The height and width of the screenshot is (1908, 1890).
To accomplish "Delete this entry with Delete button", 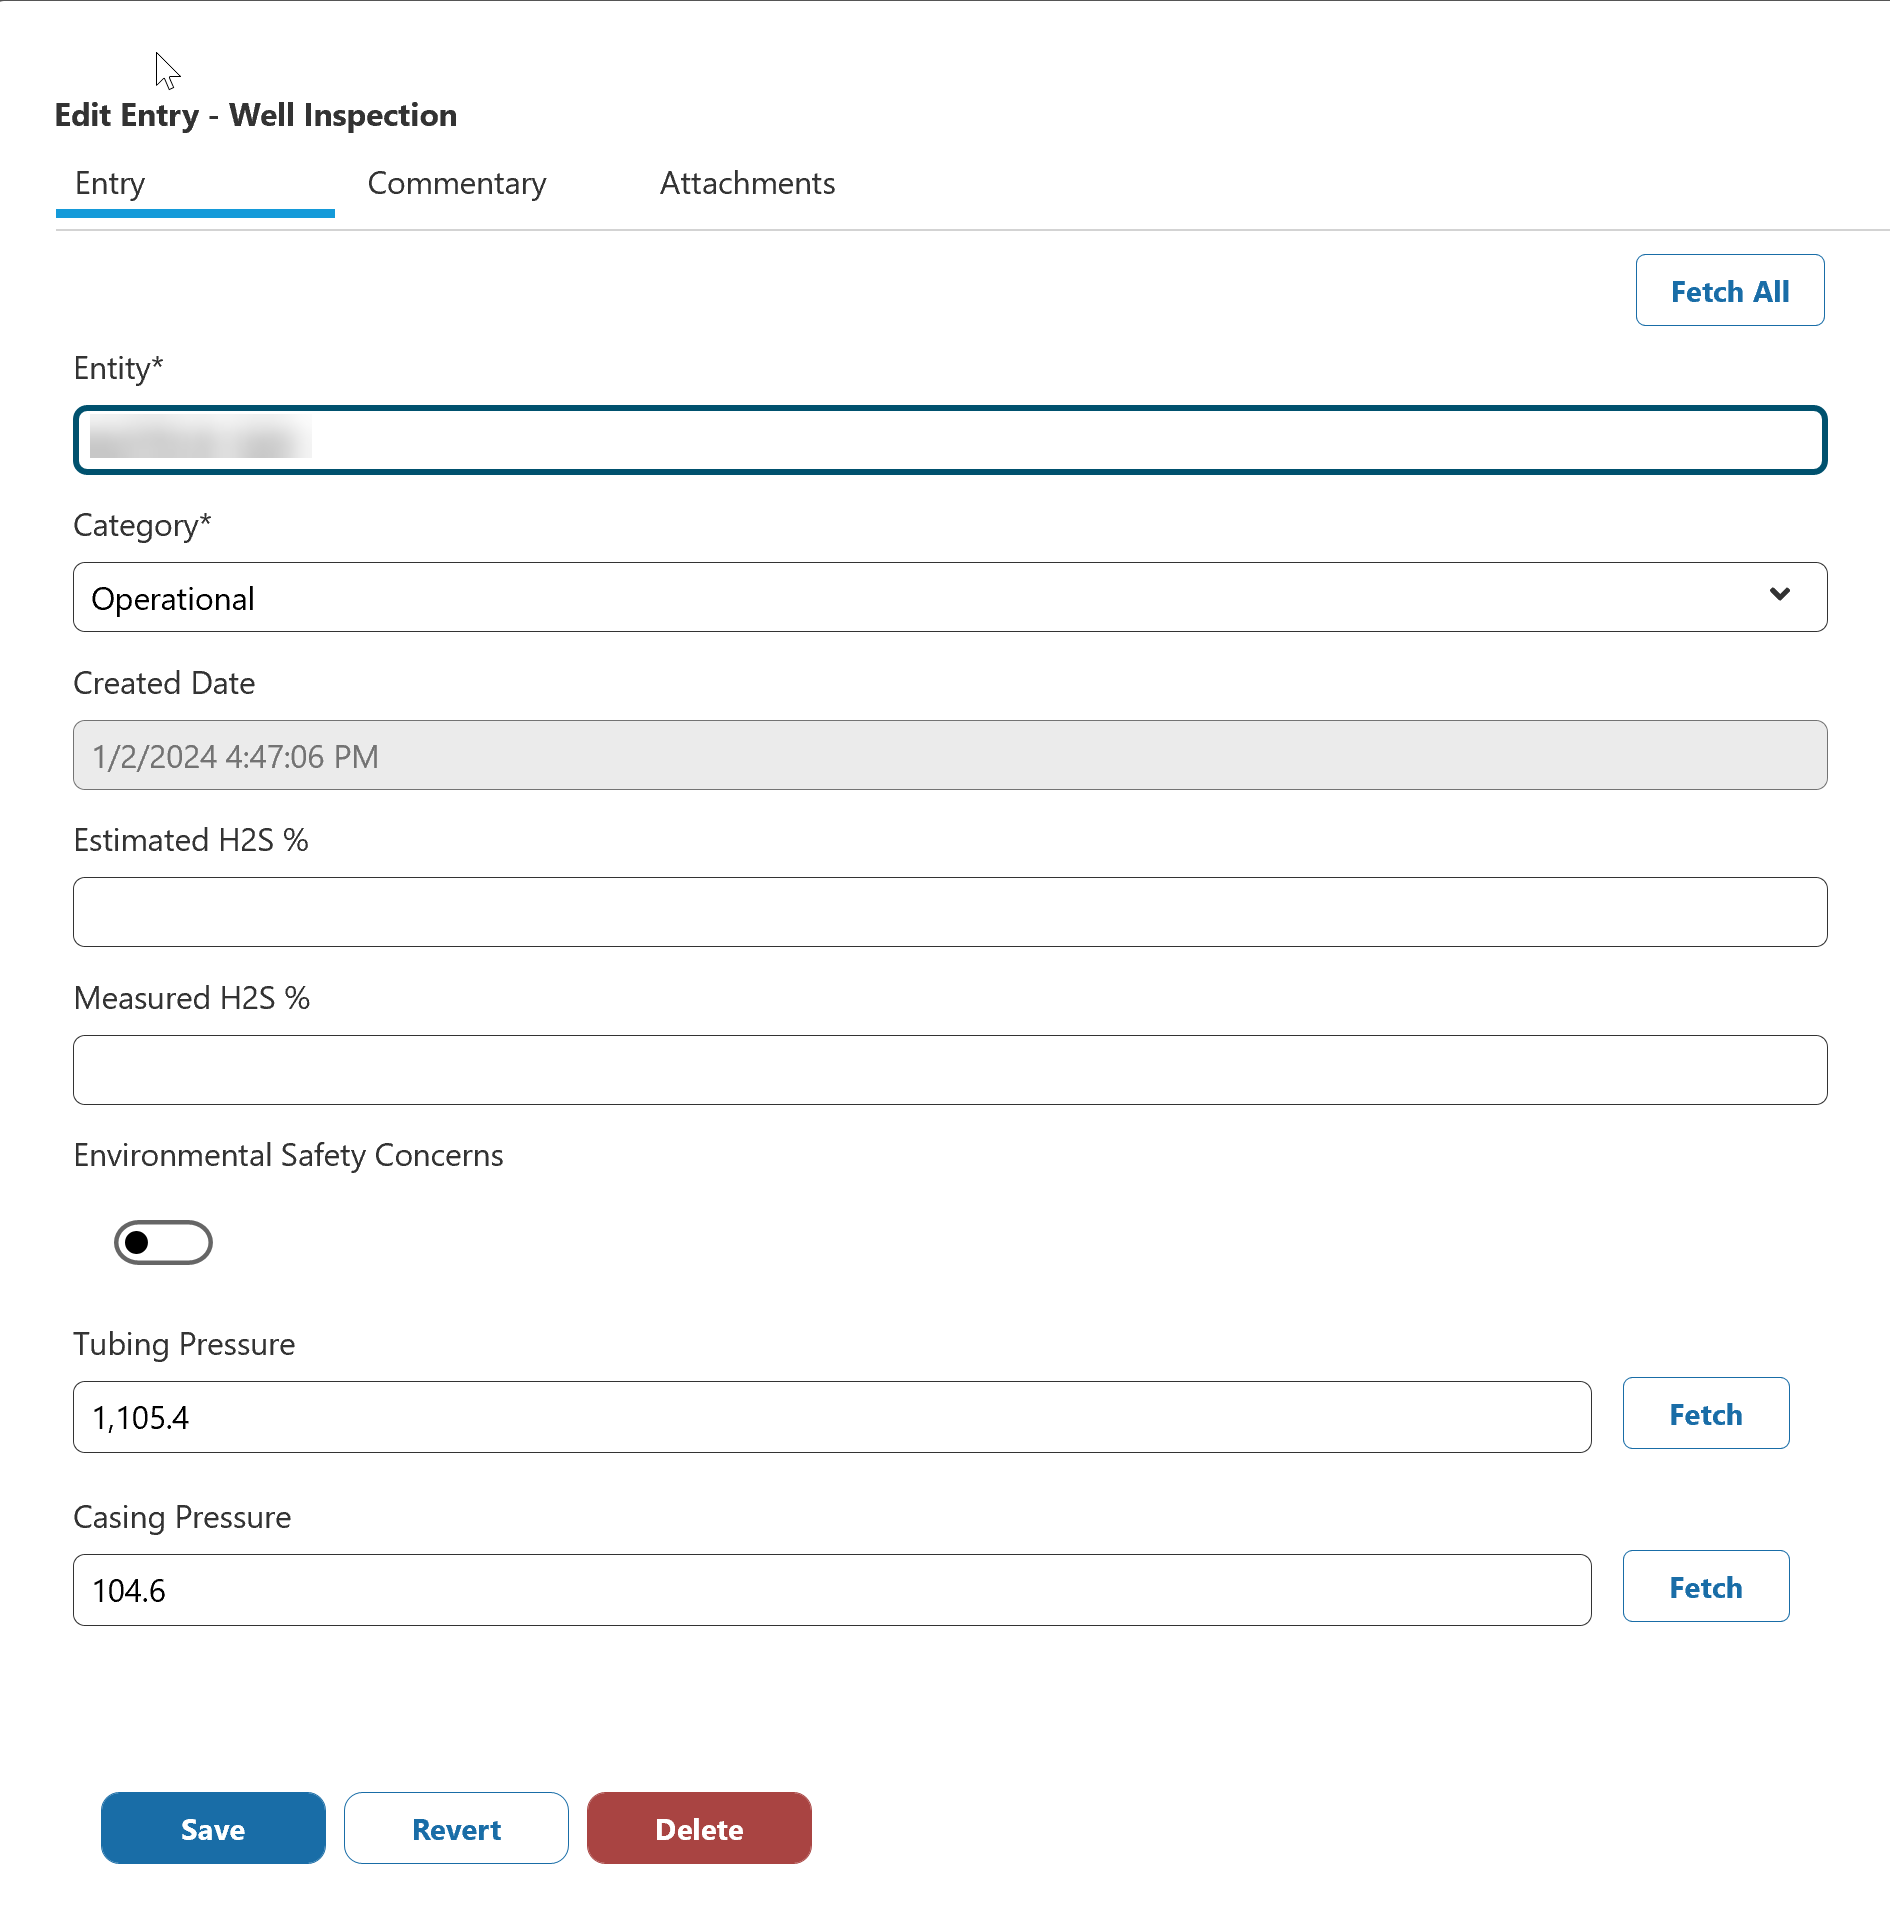I will (x=699, y=1828).
